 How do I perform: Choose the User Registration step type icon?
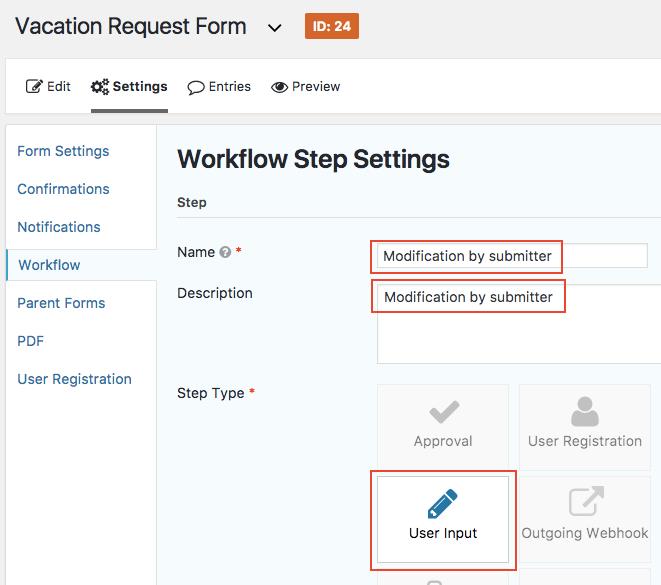click(x=584, y=412)
